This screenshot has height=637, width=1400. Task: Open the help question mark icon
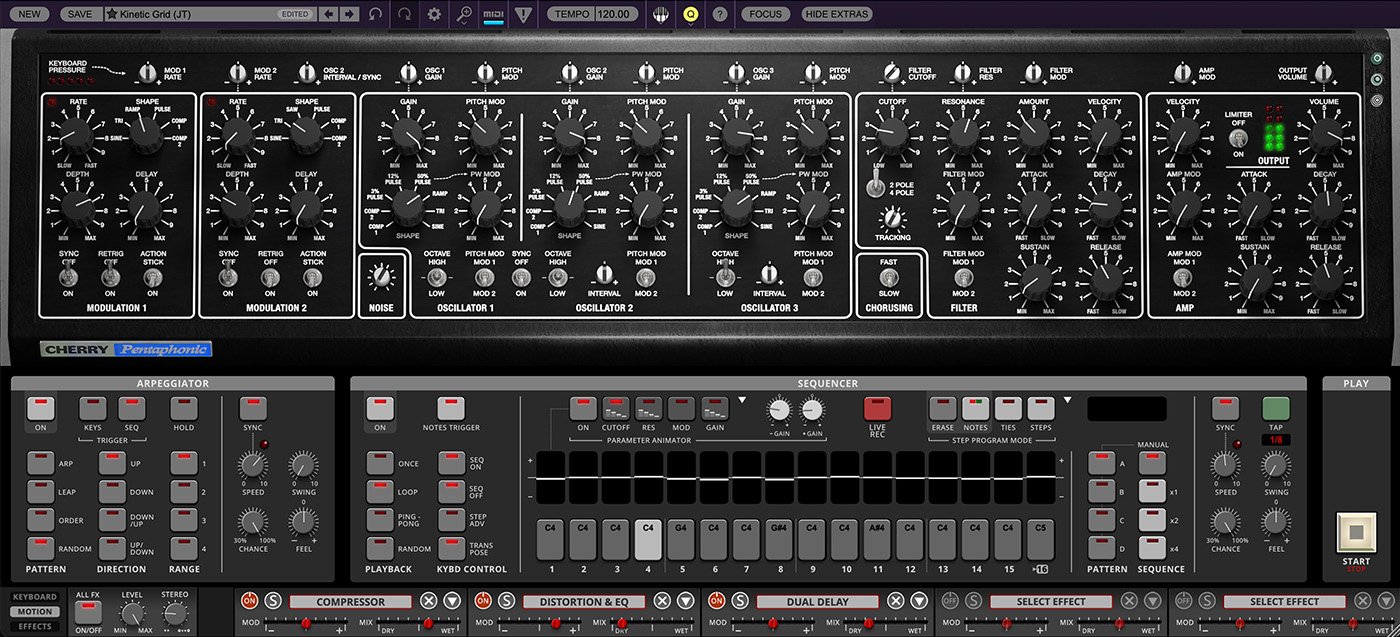click(x=719, y=14)
